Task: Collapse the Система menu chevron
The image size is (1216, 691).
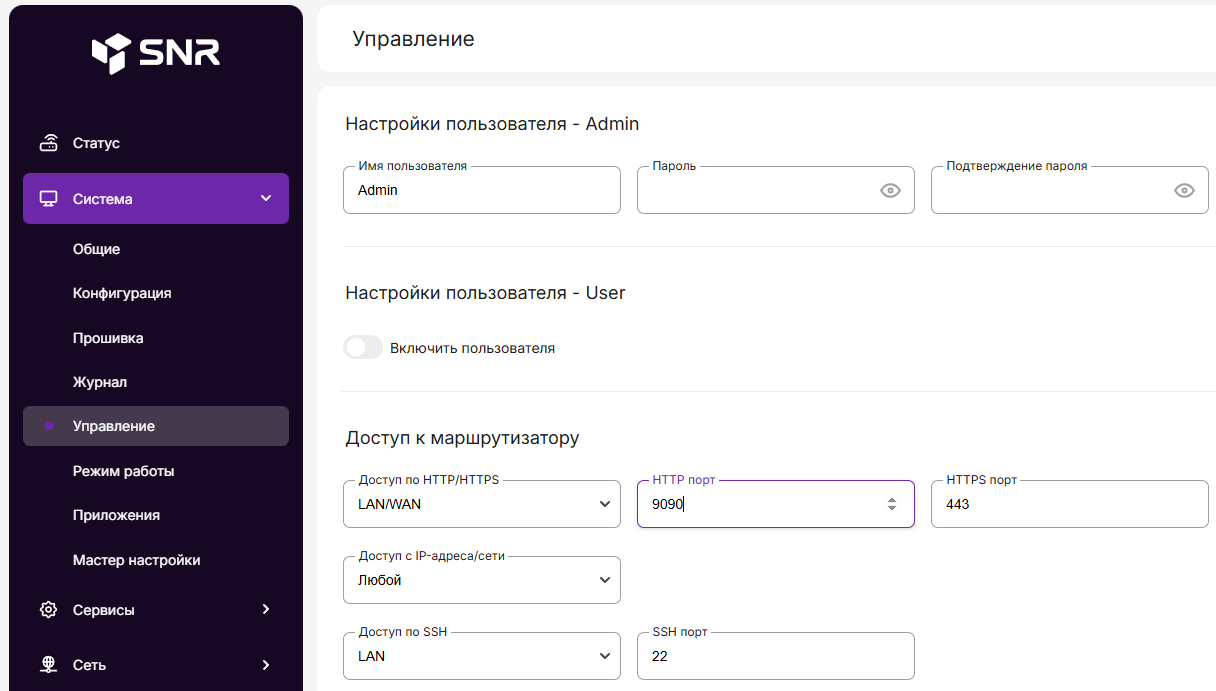Action: 266,199
